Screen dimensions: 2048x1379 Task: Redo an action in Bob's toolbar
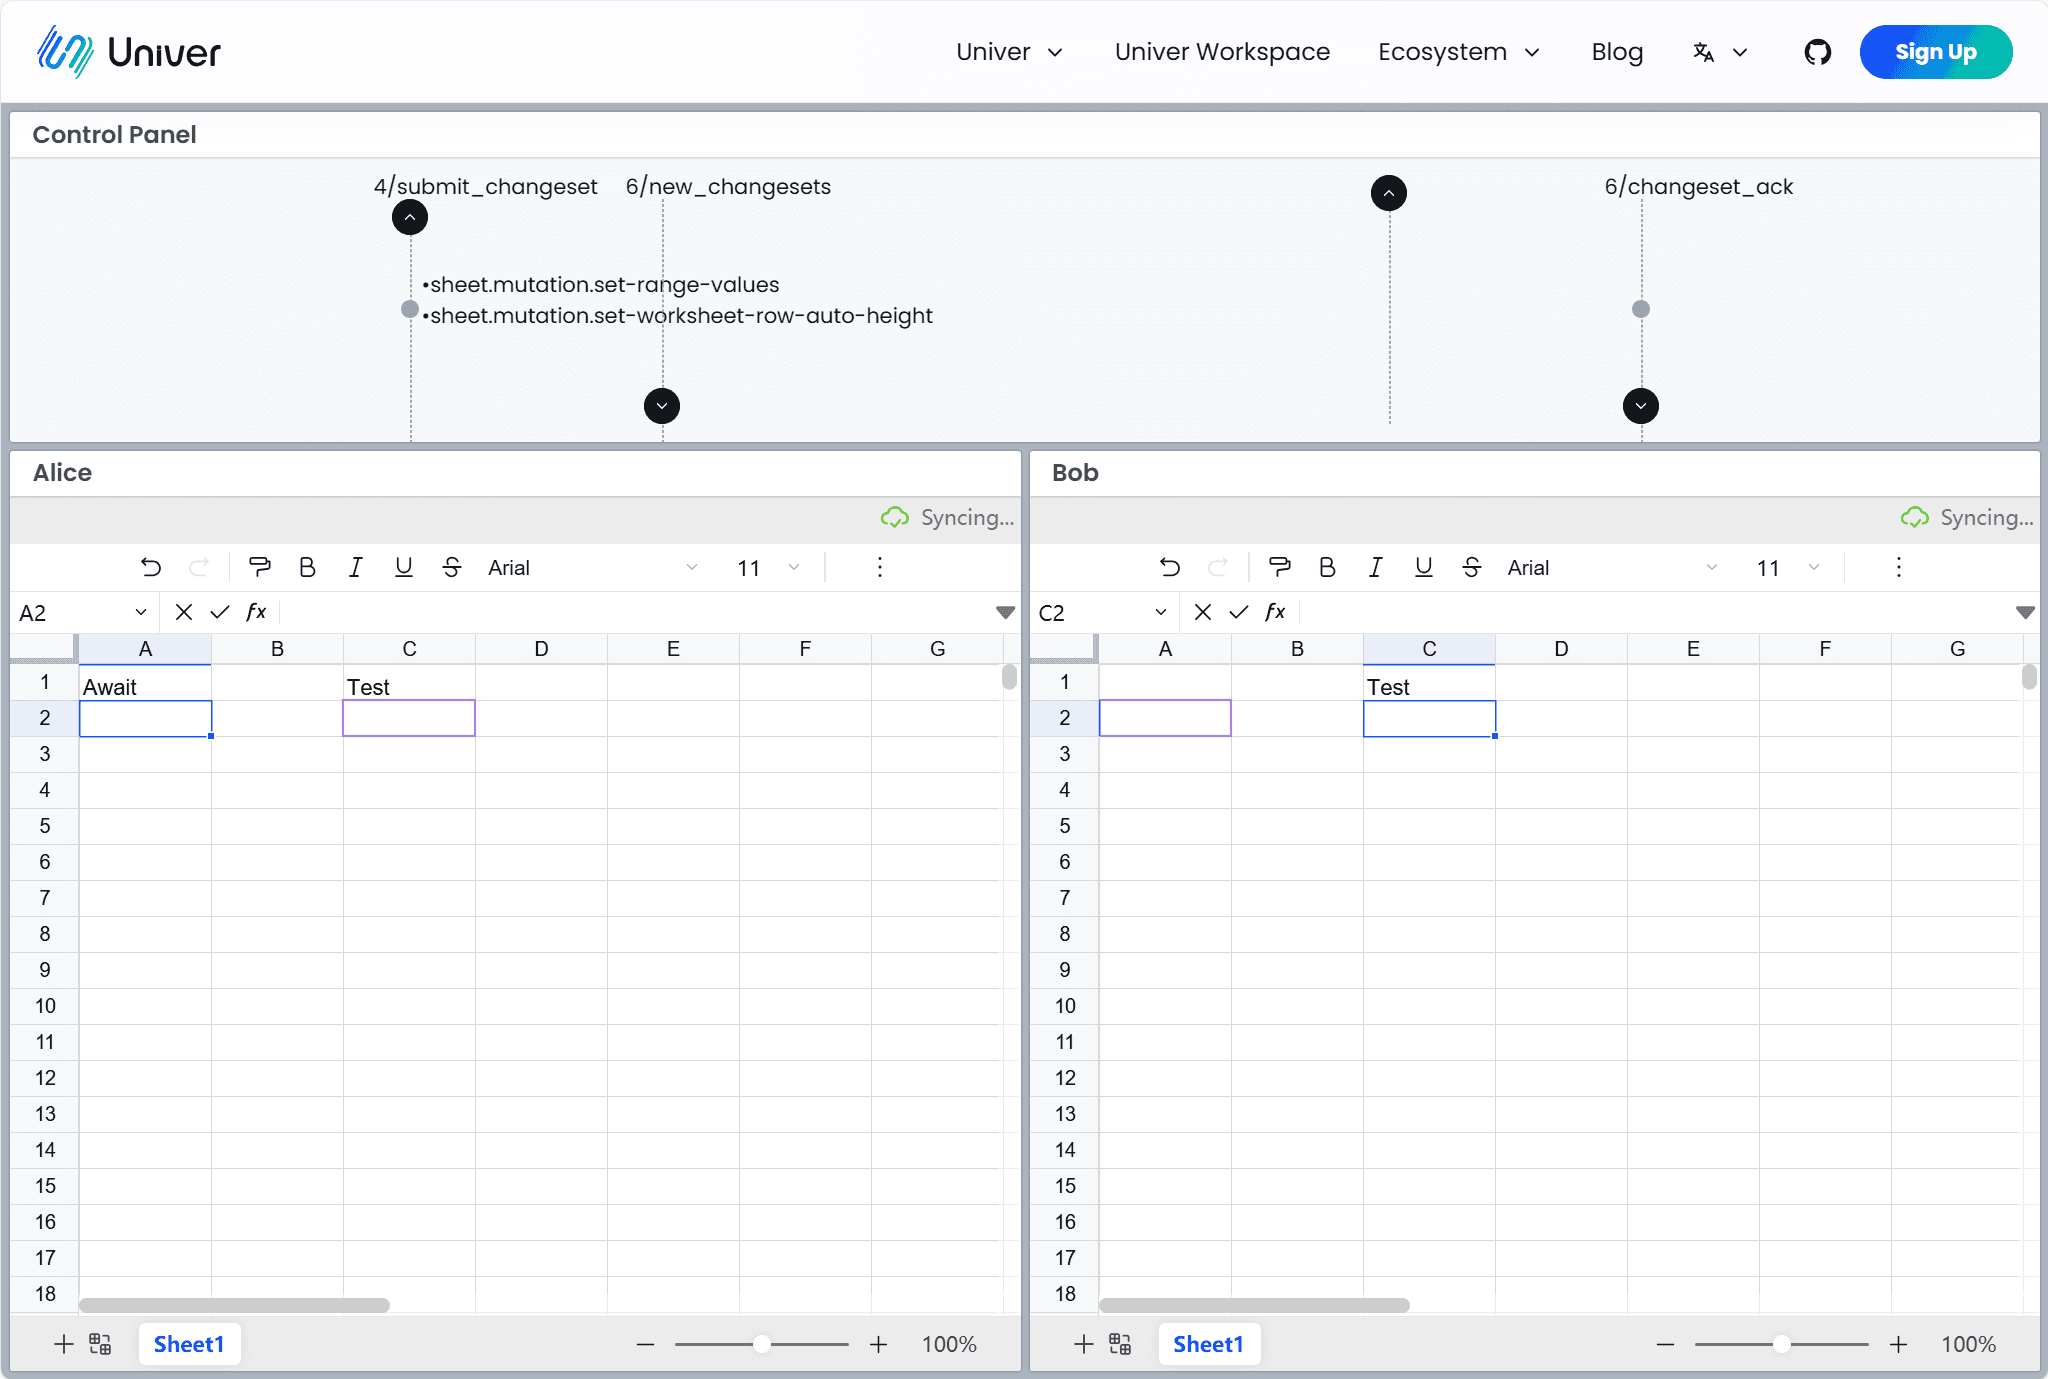pos(1219,567)
